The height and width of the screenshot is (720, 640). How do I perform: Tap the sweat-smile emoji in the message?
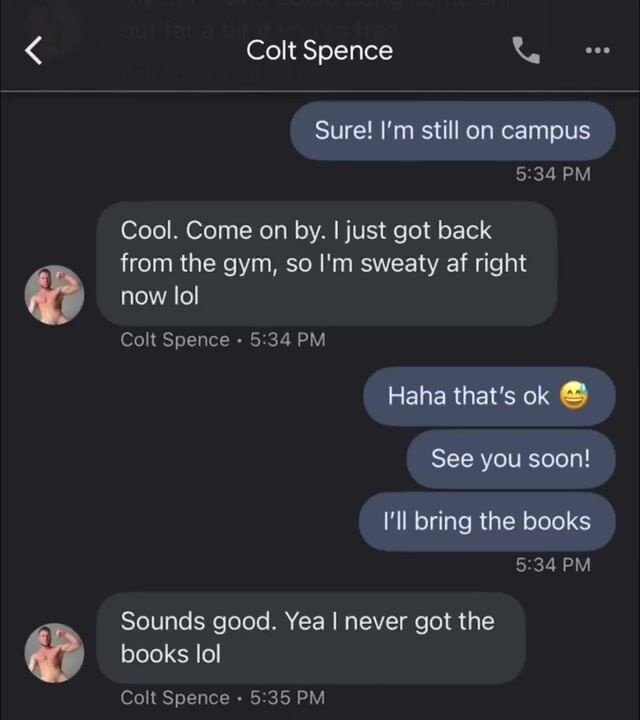574,395
